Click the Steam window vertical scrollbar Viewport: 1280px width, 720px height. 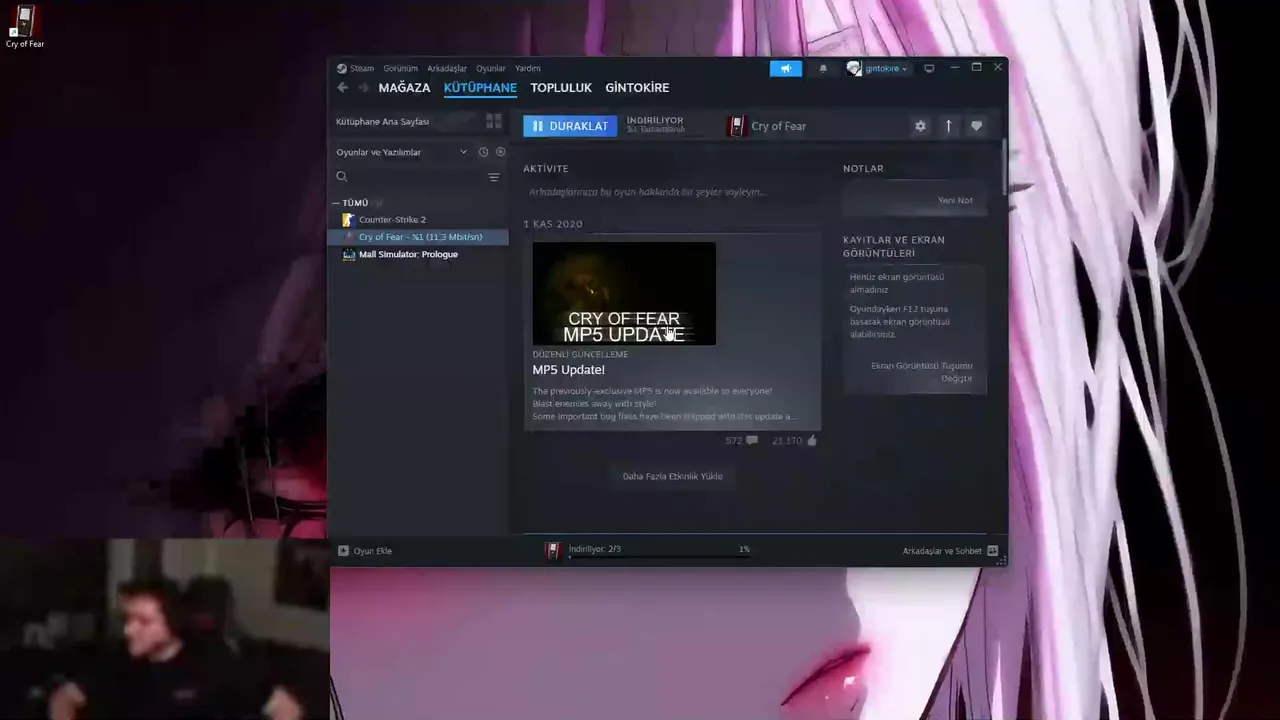(1004, 168)
